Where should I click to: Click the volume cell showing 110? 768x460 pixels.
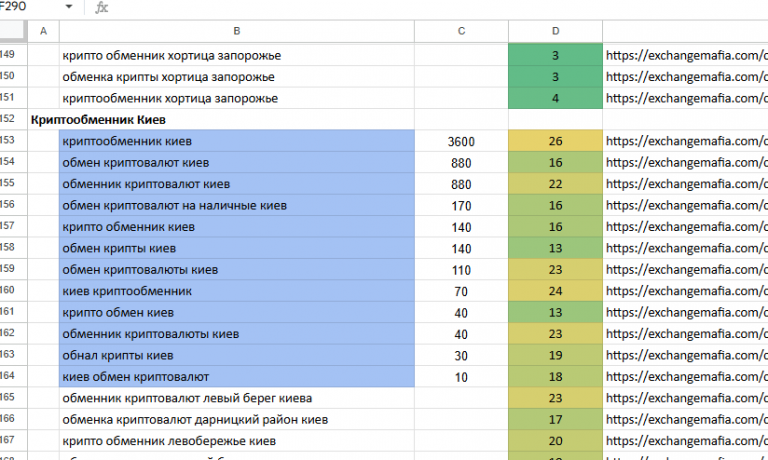point(461,270)
